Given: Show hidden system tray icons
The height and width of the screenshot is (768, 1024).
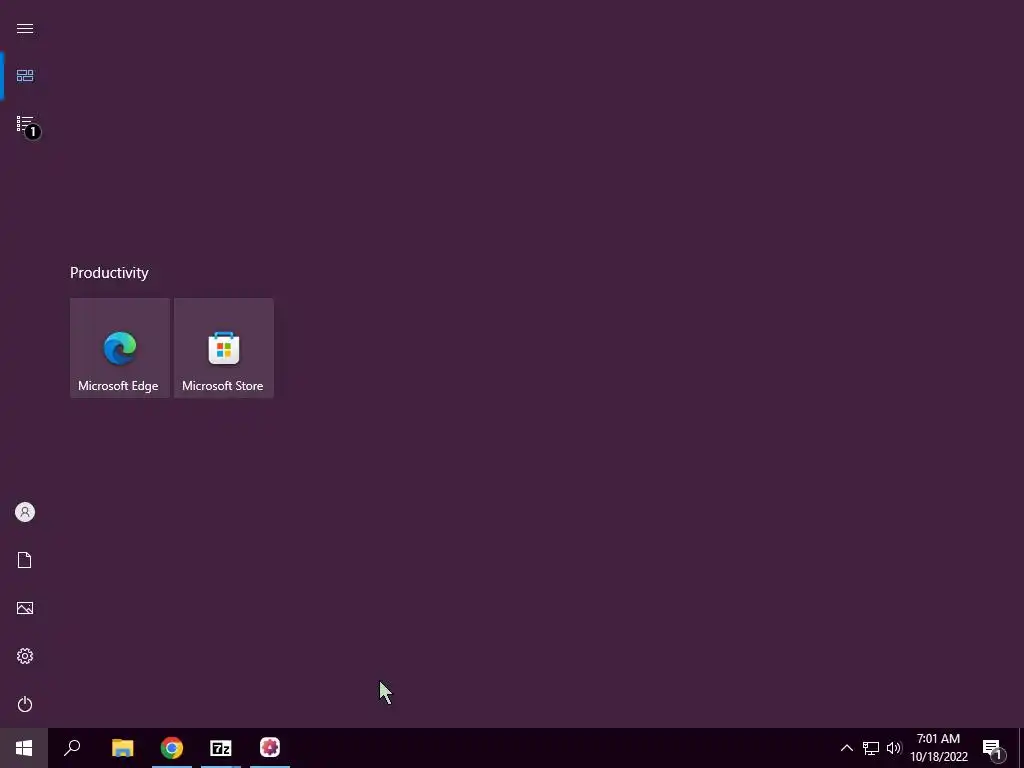Looking at the screenshot, I should [846, 748].
